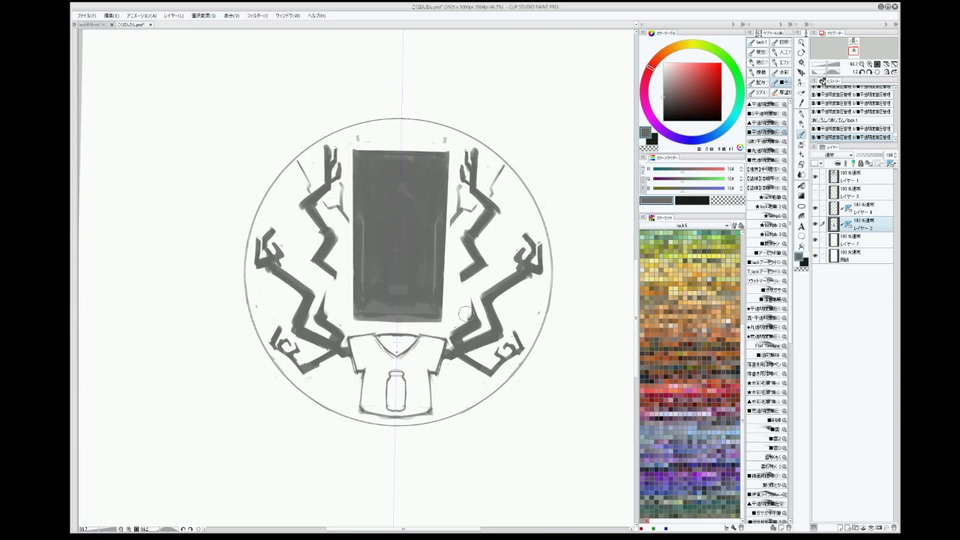Toggle visibility of レイヤー 1
The width and height of the screenshot is (960, 540).
(x=816, y=177)
